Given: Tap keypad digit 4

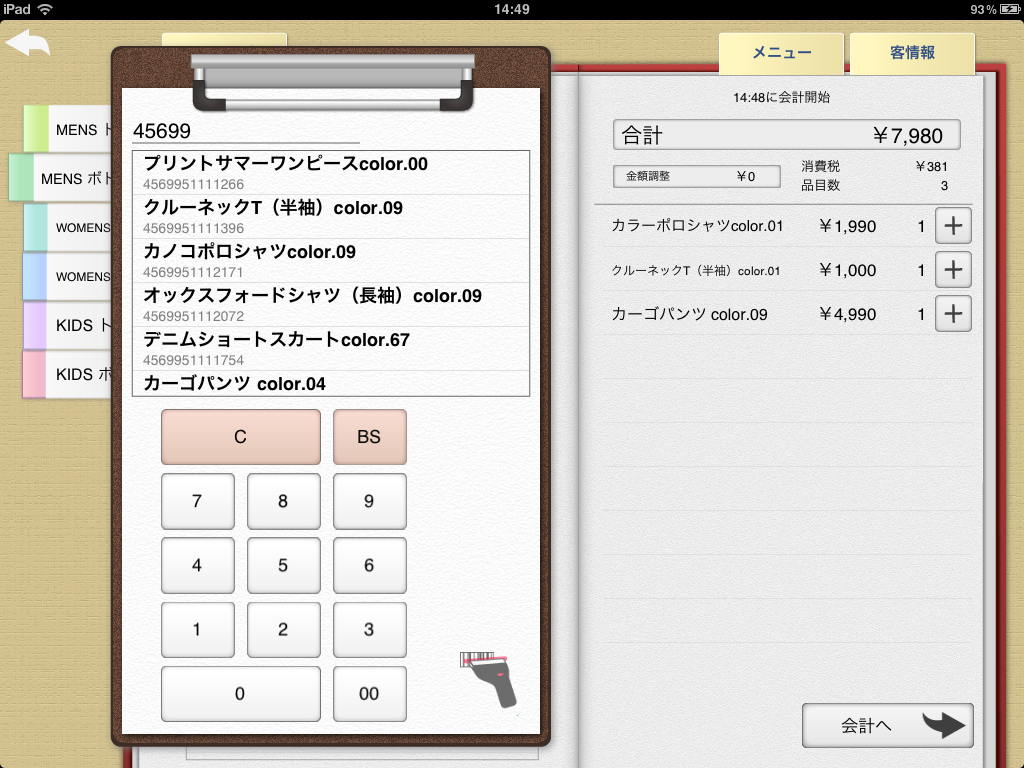Looking at the screenshot, I should pos(197,565).
